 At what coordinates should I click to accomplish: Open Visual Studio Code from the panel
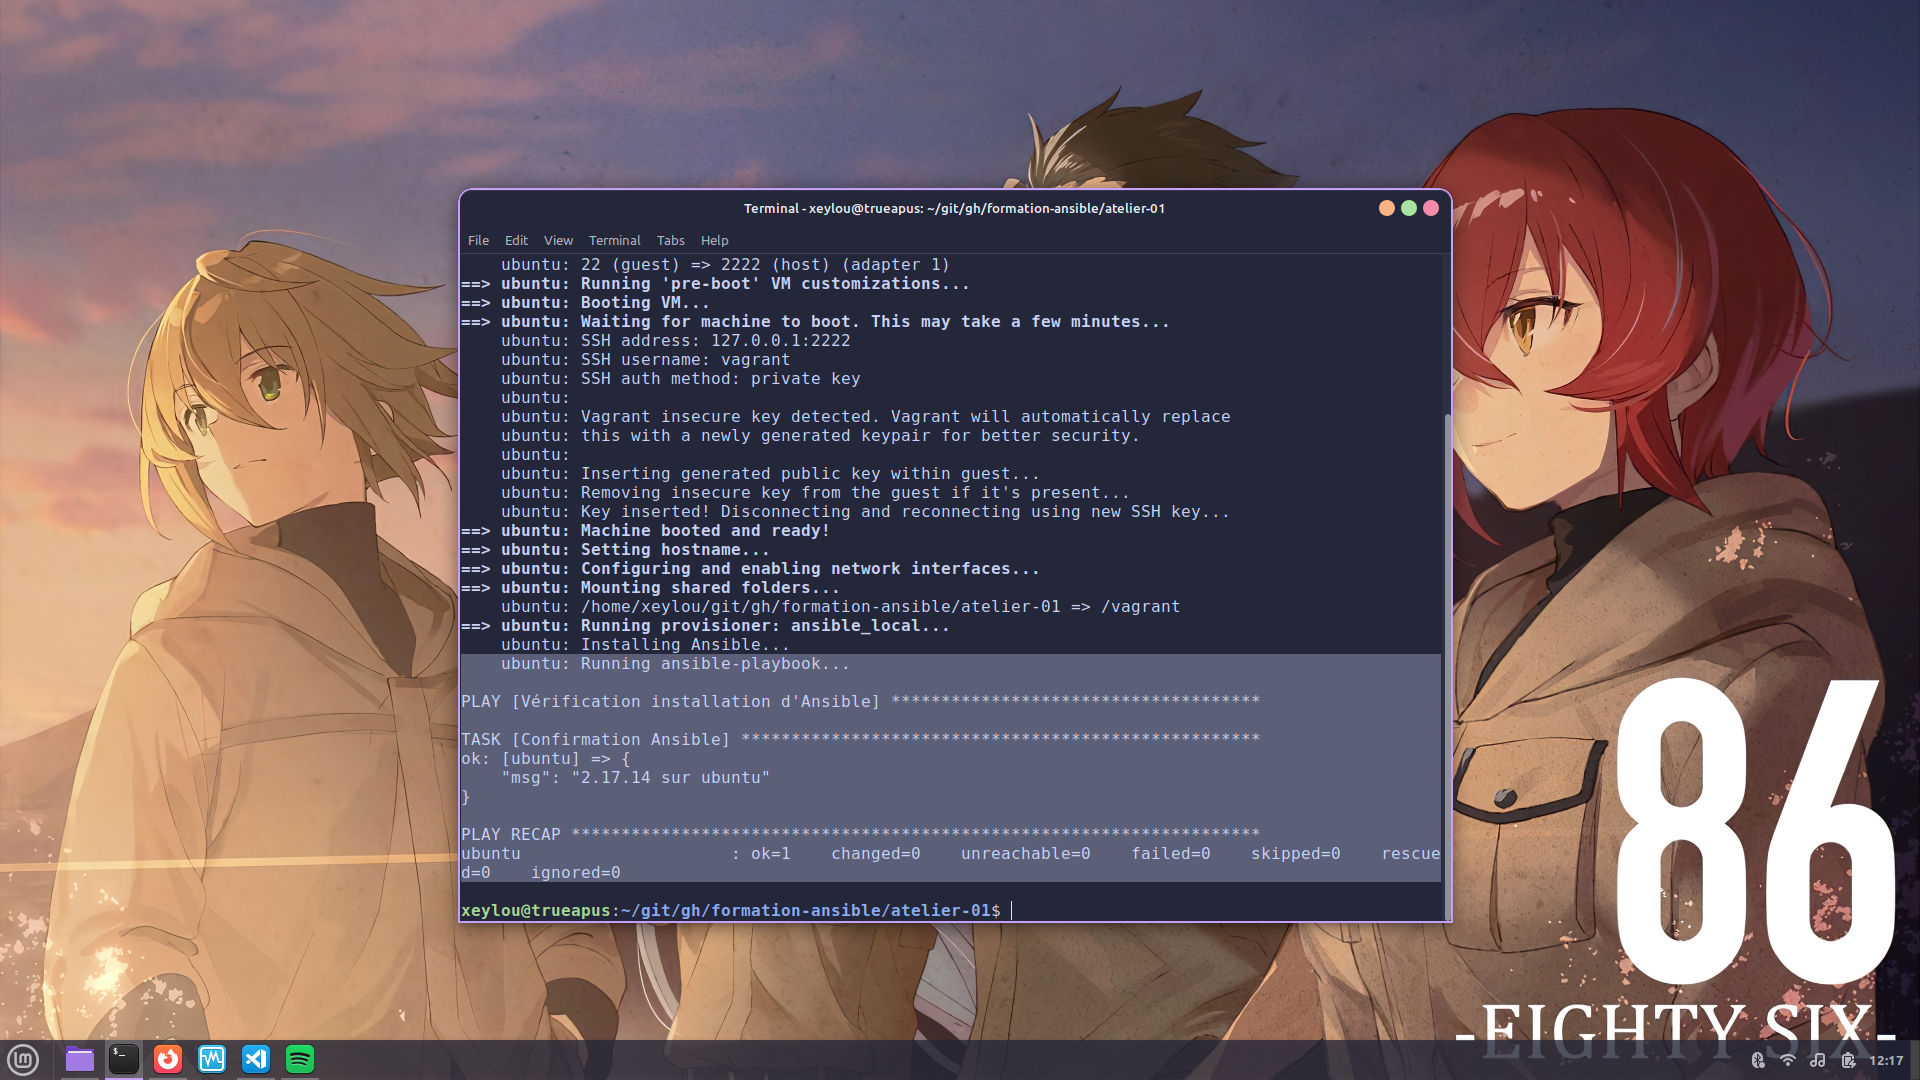click(x=256, y=1059)
